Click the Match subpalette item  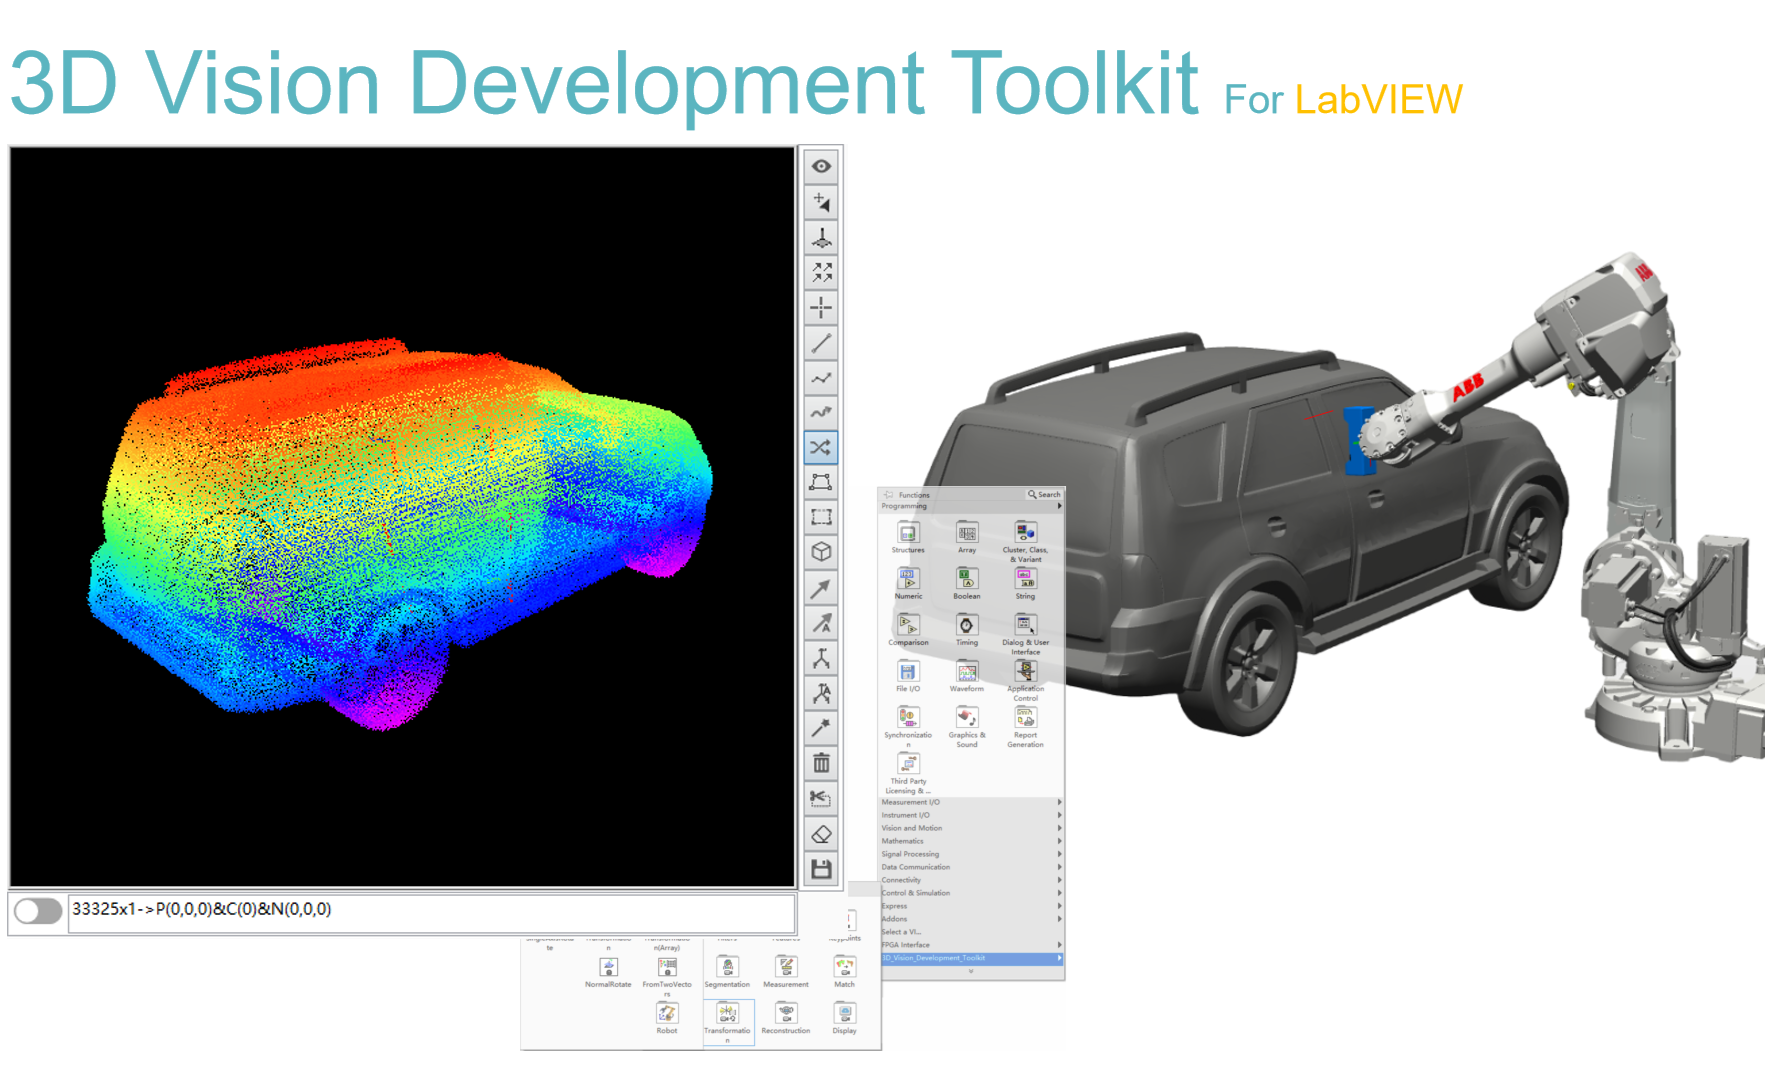(844, 968)
